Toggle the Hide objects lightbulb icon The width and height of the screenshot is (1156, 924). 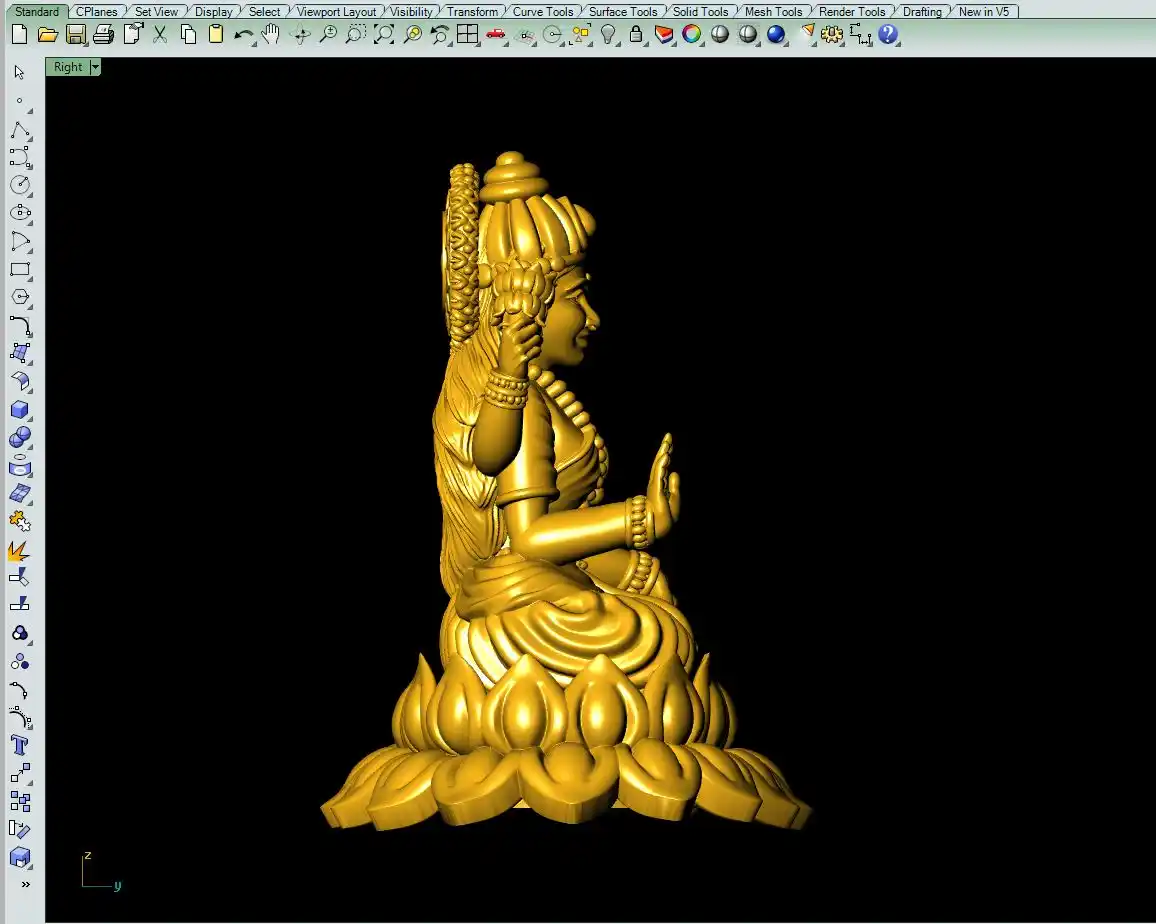pos(608,35)
